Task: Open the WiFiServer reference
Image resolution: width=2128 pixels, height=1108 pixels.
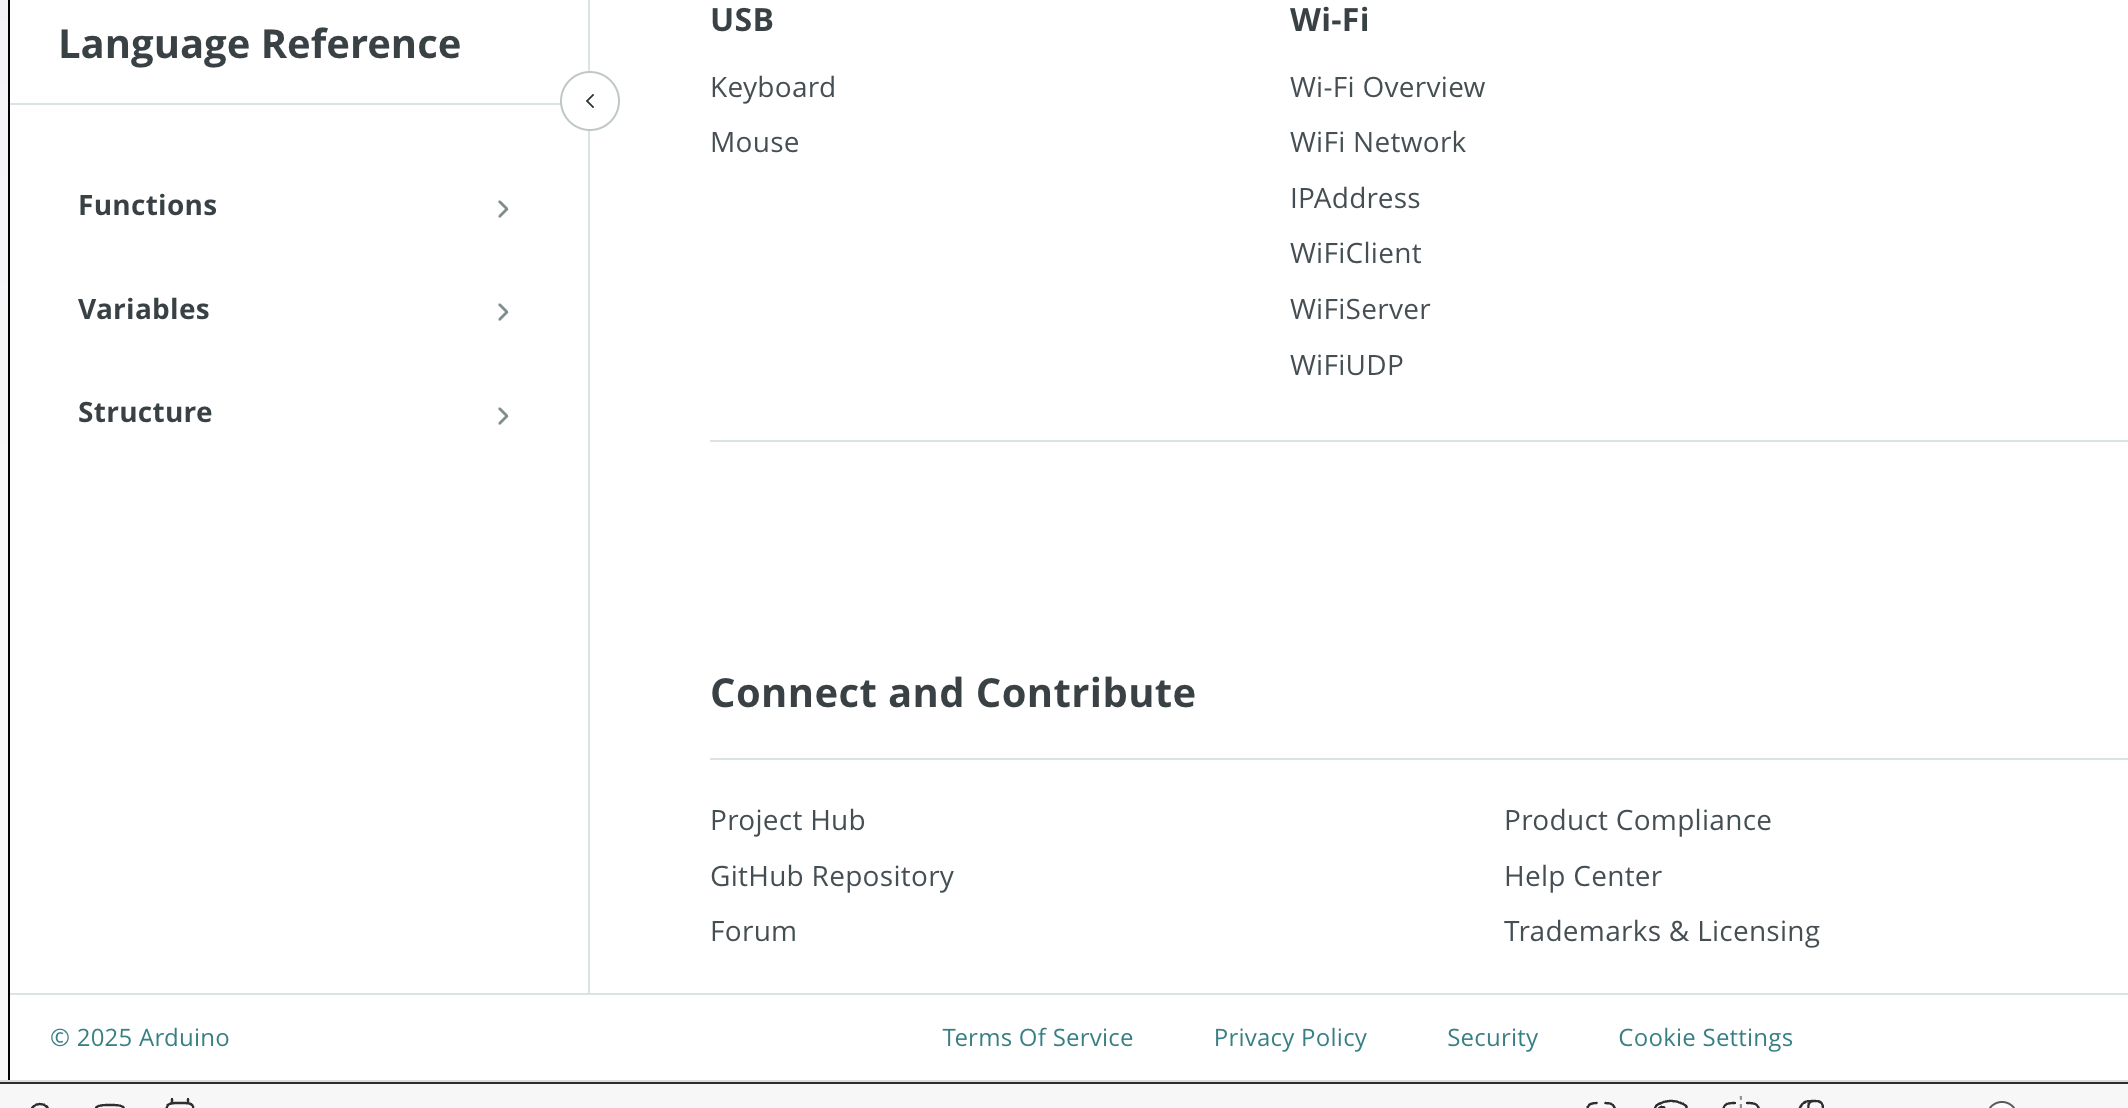Action: (1359, 310)
